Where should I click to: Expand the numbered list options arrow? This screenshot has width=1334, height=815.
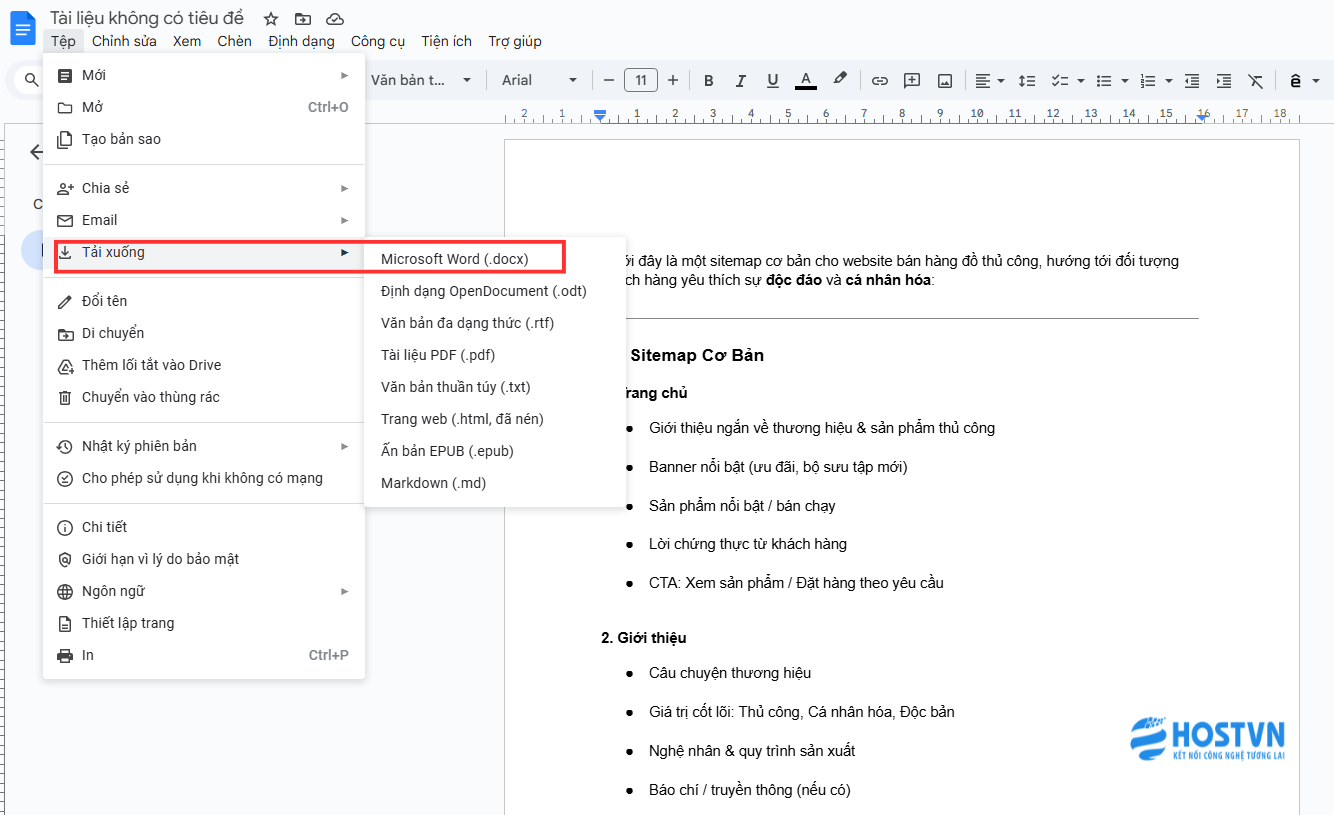point(1169,80)
